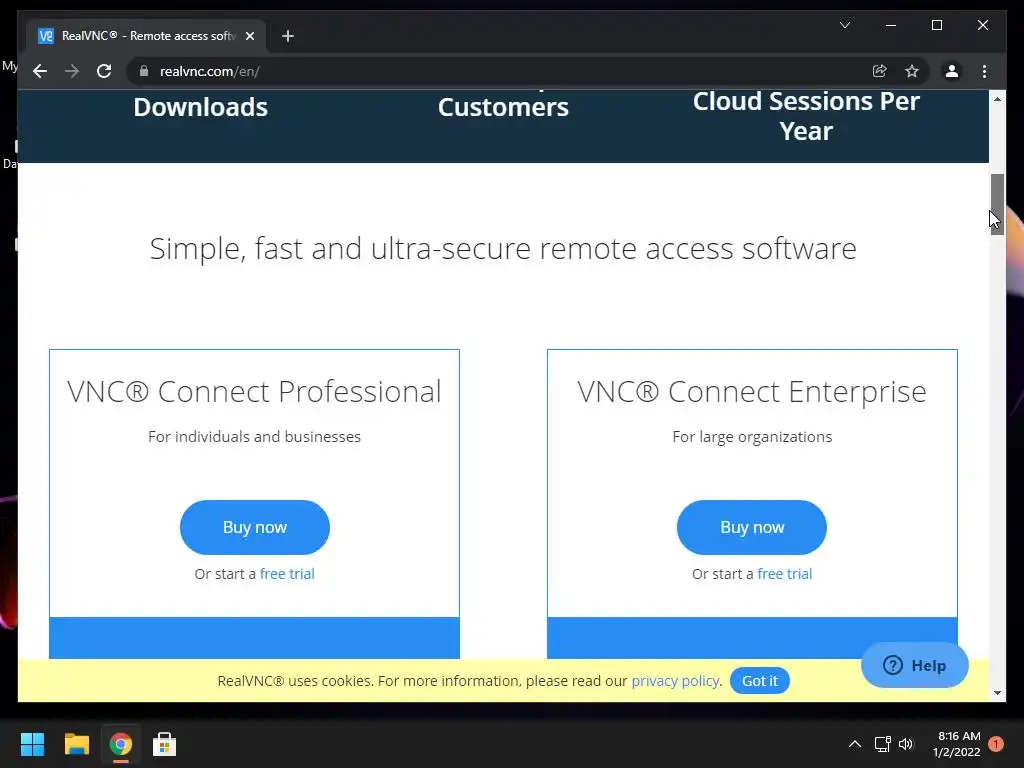Viewport: 1024px width, 768px height.
Task: Open the Help chat widget
Action: [x=914, y=665]
